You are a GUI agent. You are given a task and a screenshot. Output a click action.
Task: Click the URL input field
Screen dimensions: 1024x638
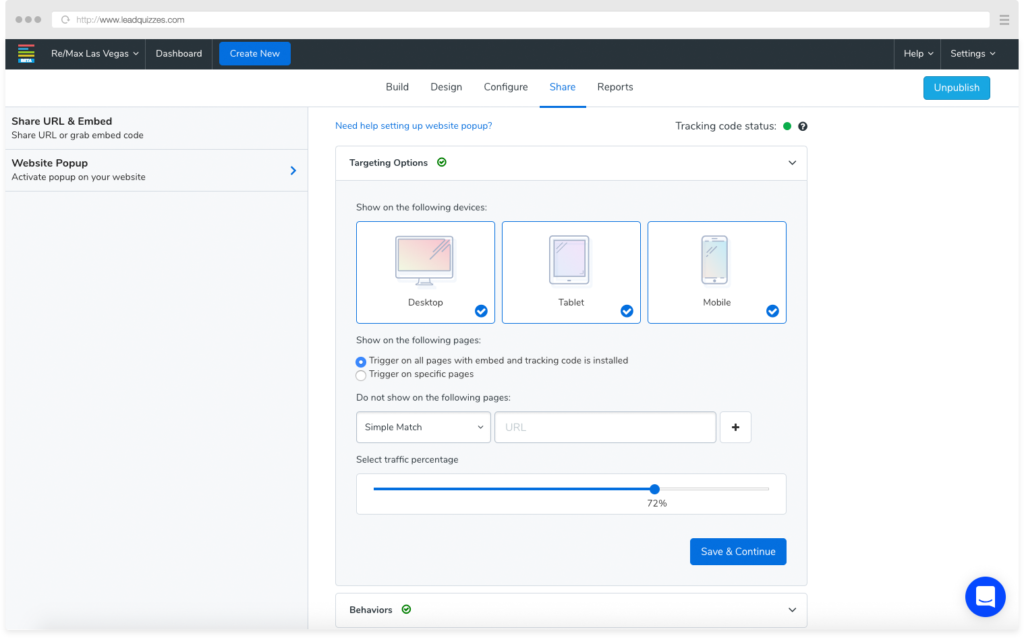point(604,427)
